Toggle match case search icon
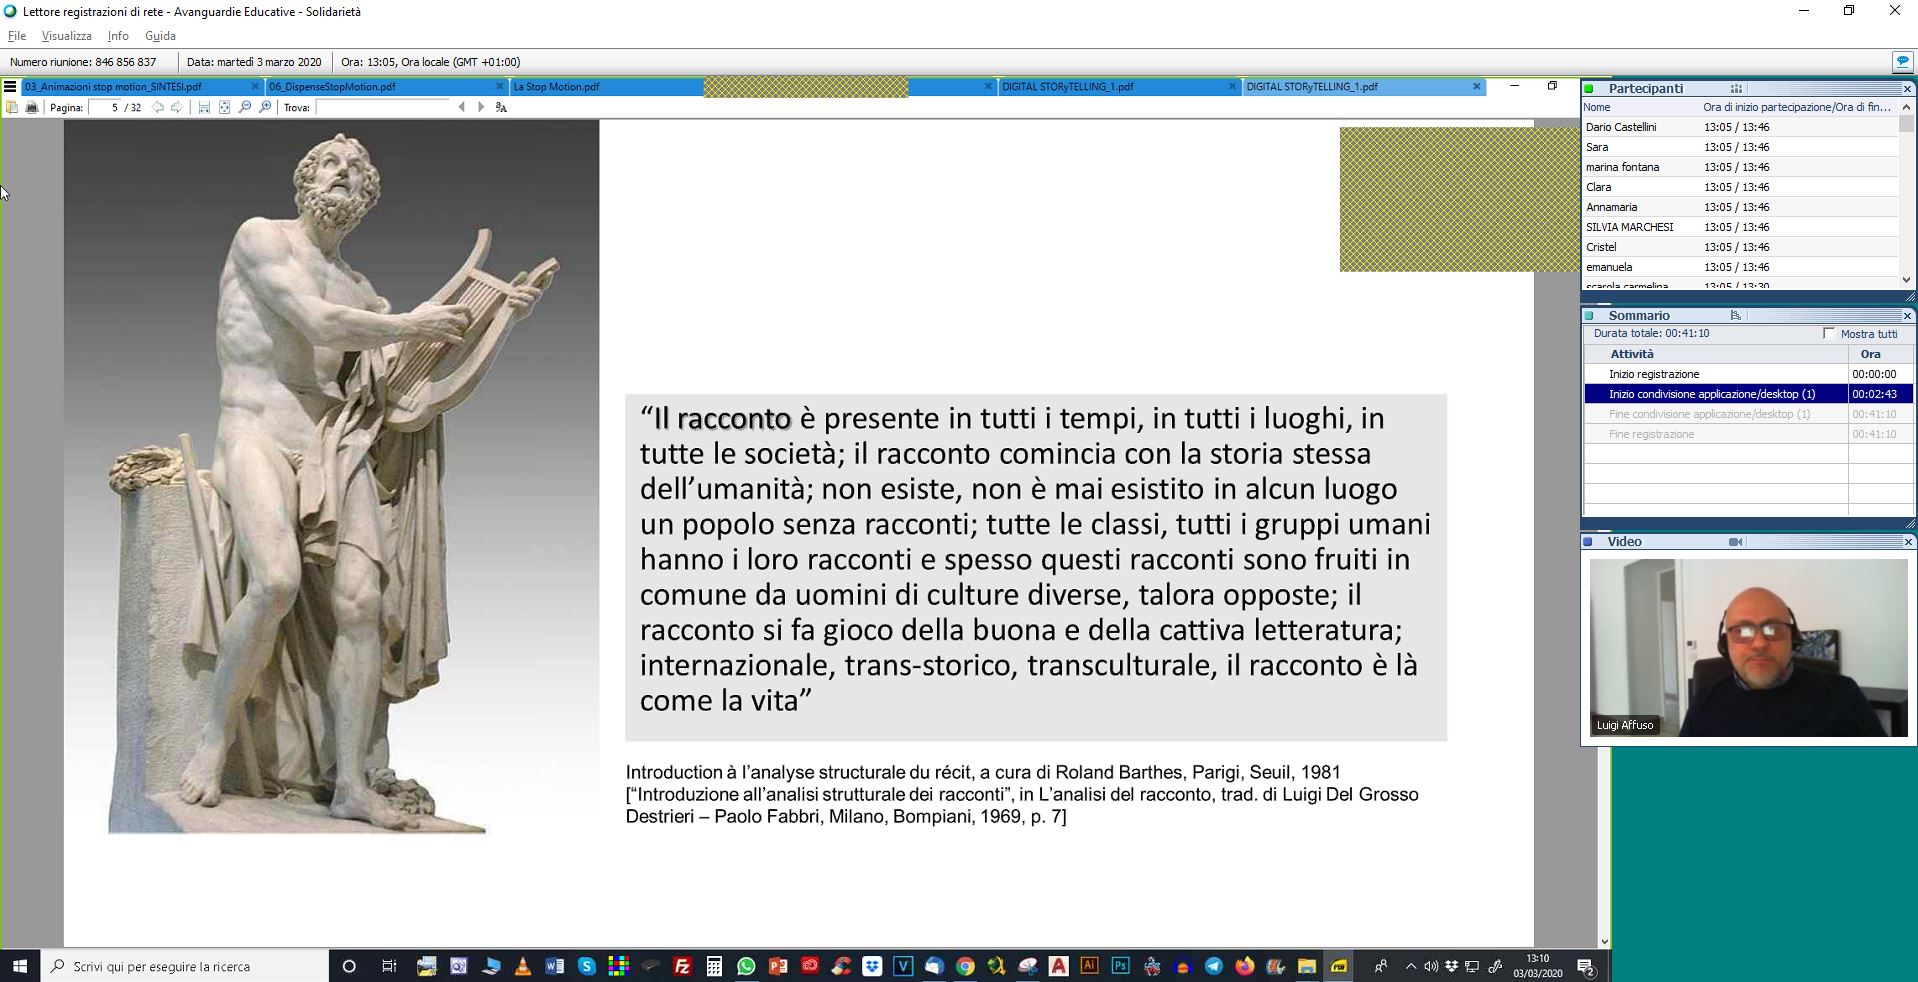Viewport: 1918px width, 982px height. click(x=501, y=107)
